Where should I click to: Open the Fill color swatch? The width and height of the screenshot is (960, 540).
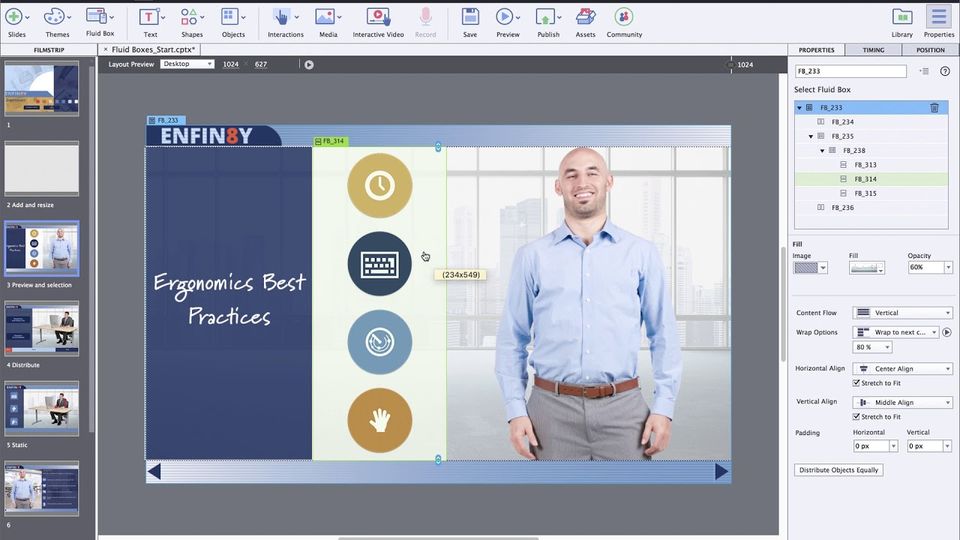point(866,268)
